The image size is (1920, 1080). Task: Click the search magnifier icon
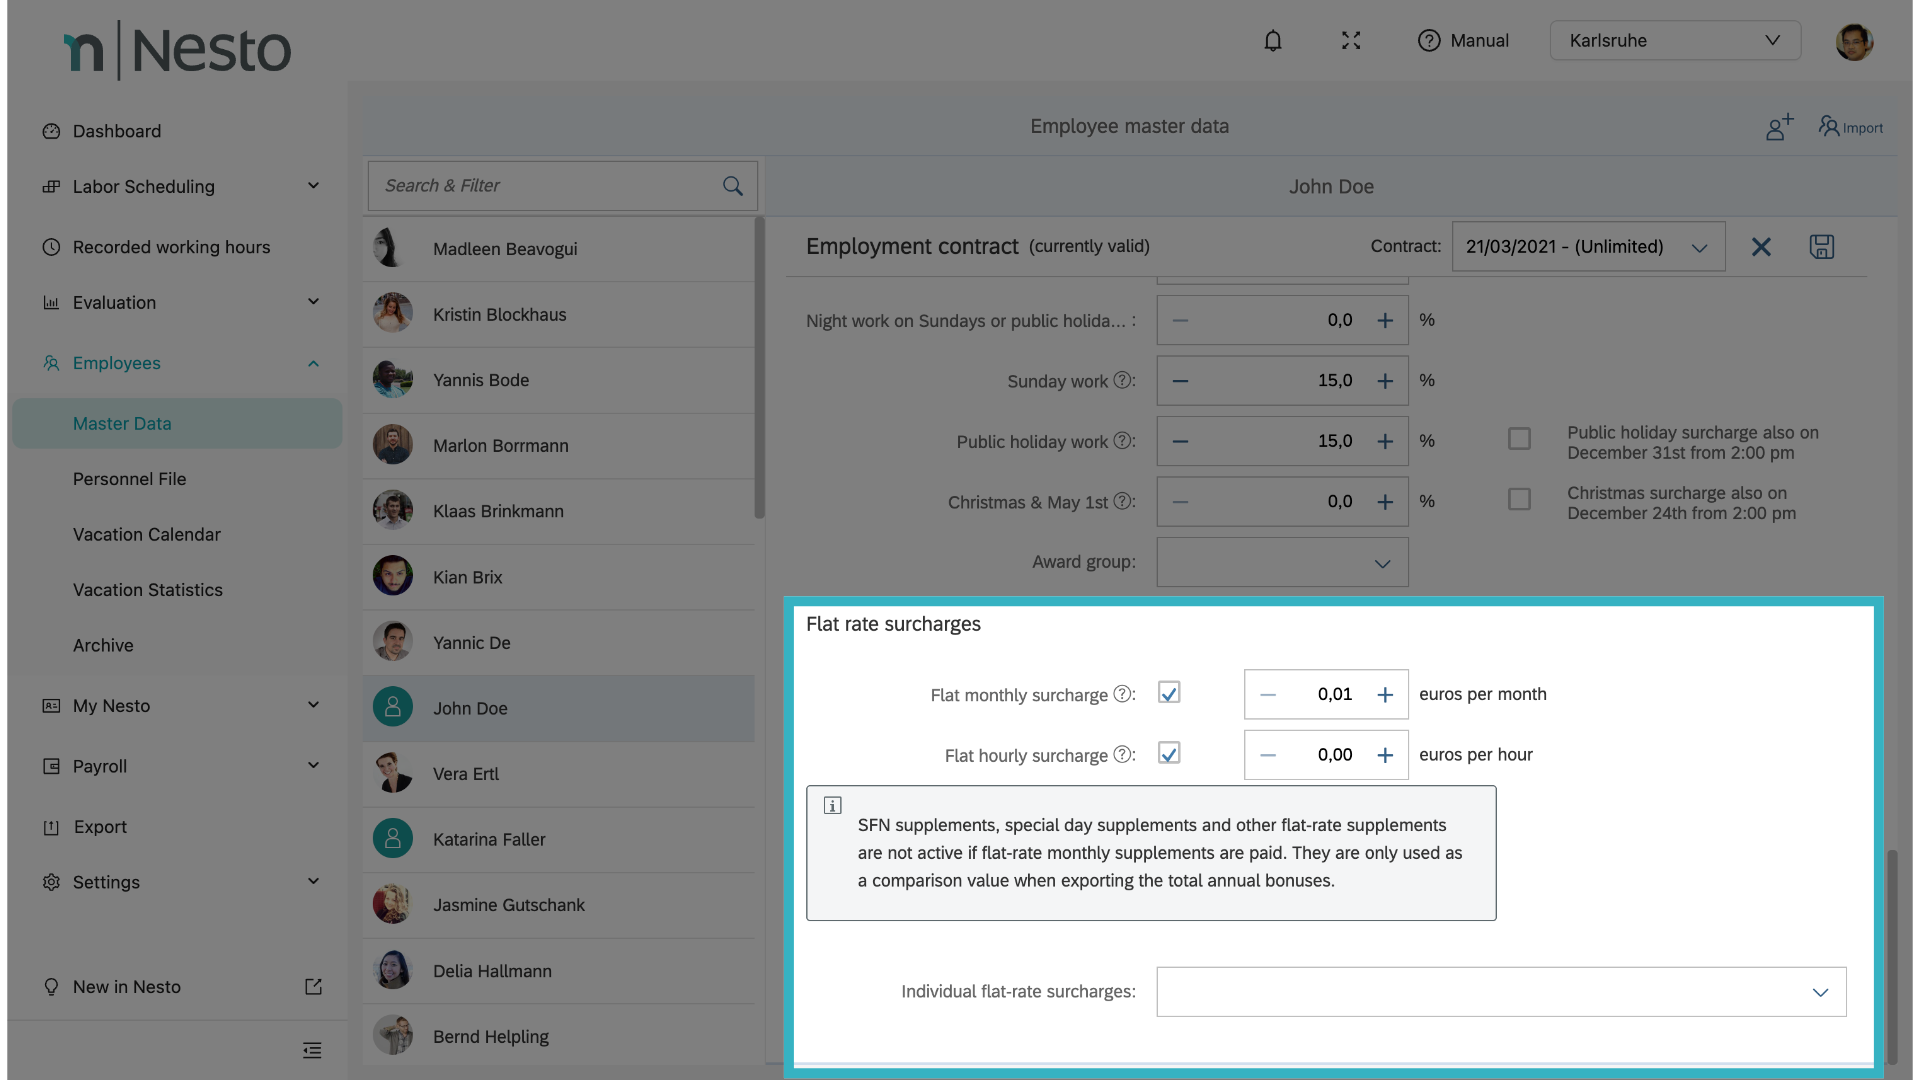click(732, 186)
